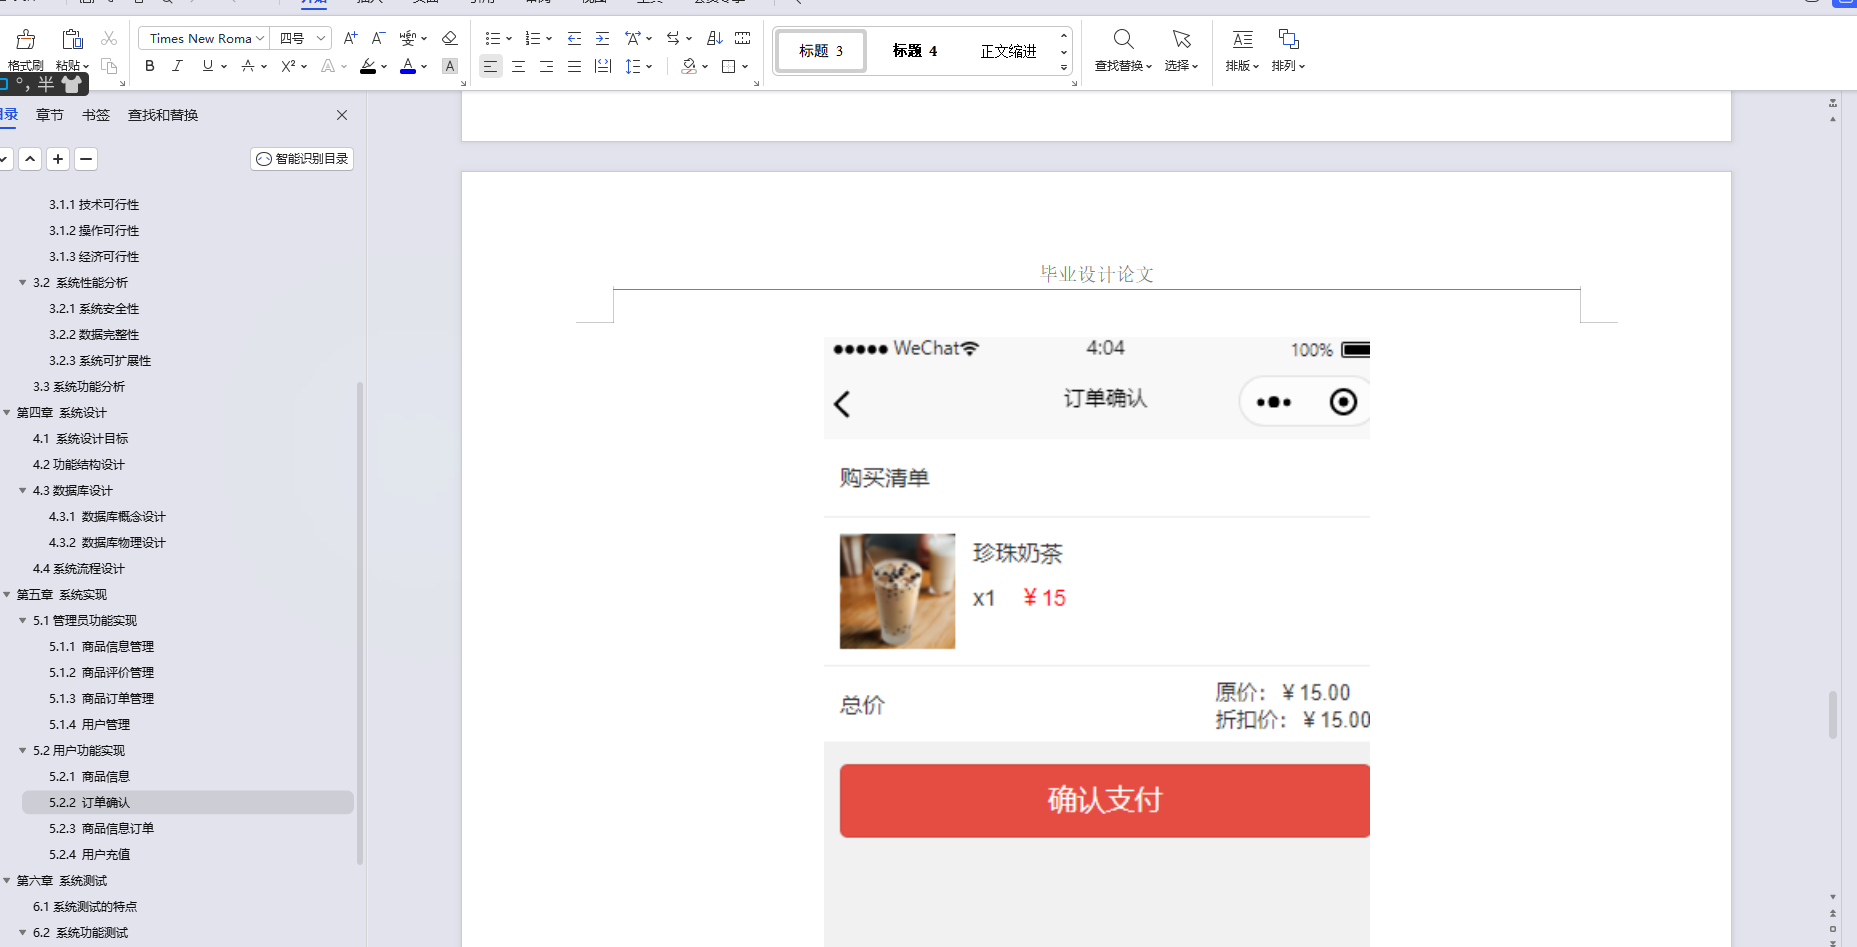This screenshot has height=947, width=1857.
Task: Switch to the 章节 sidebar tab
Action: pos(49,115)
